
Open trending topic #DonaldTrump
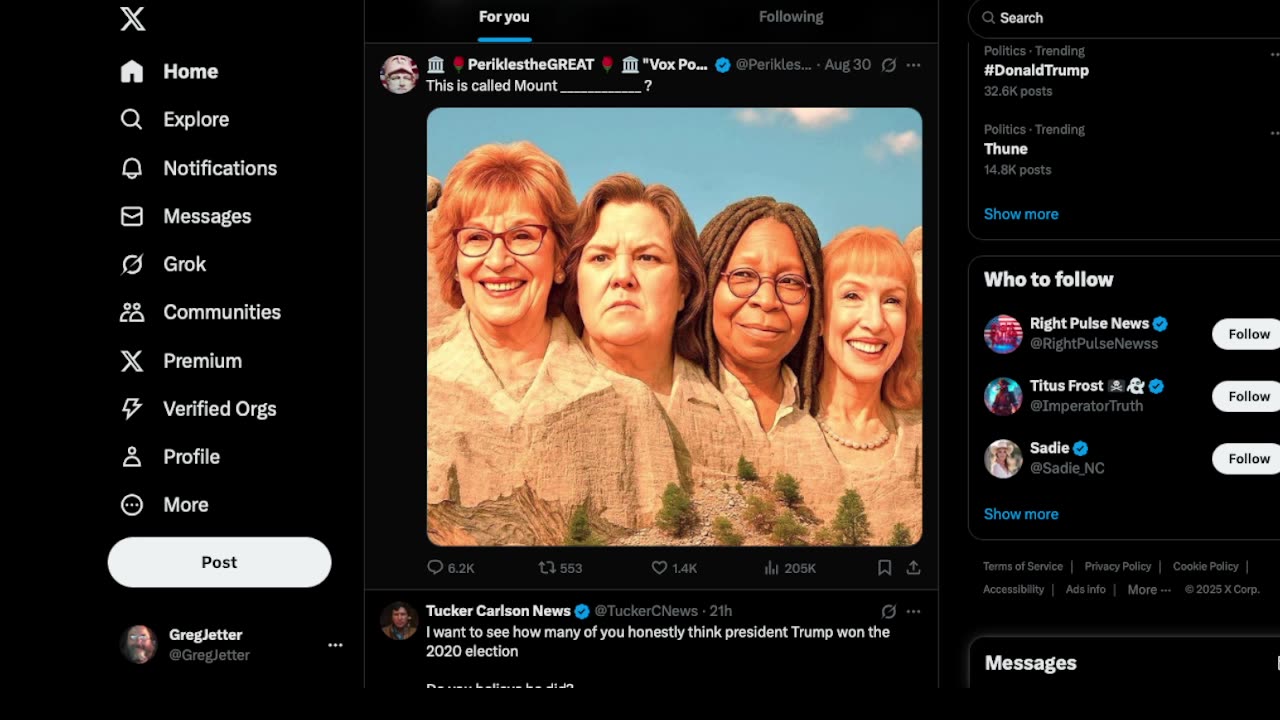click(1036, 70)
